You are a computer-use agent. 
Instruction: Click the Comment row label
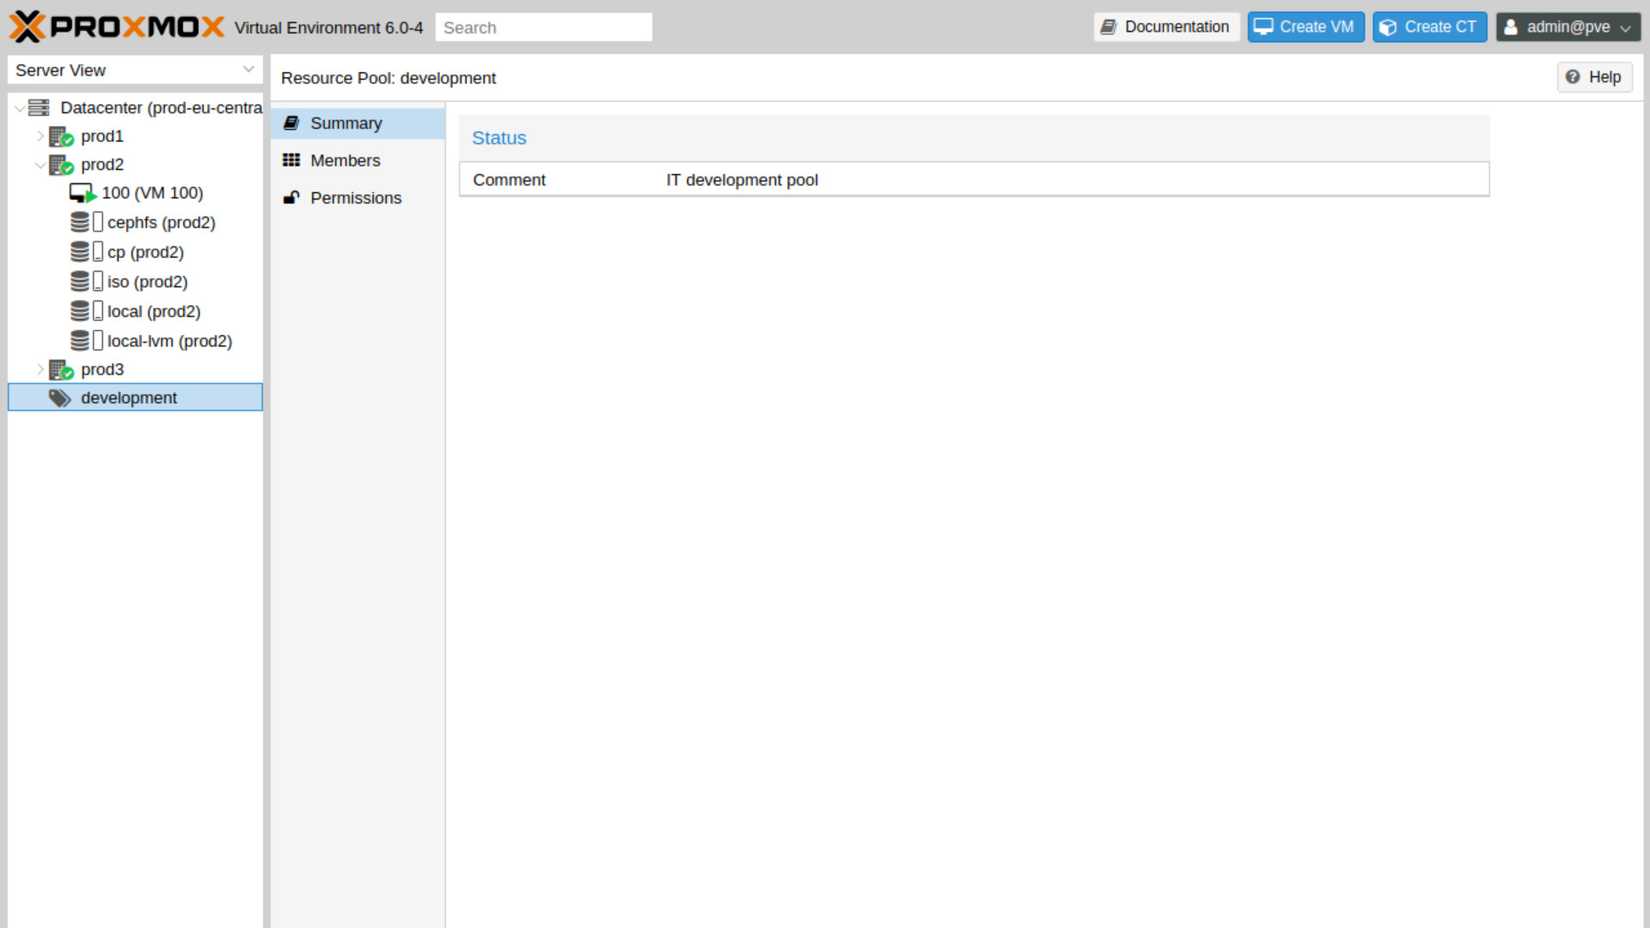click(509, 180)
